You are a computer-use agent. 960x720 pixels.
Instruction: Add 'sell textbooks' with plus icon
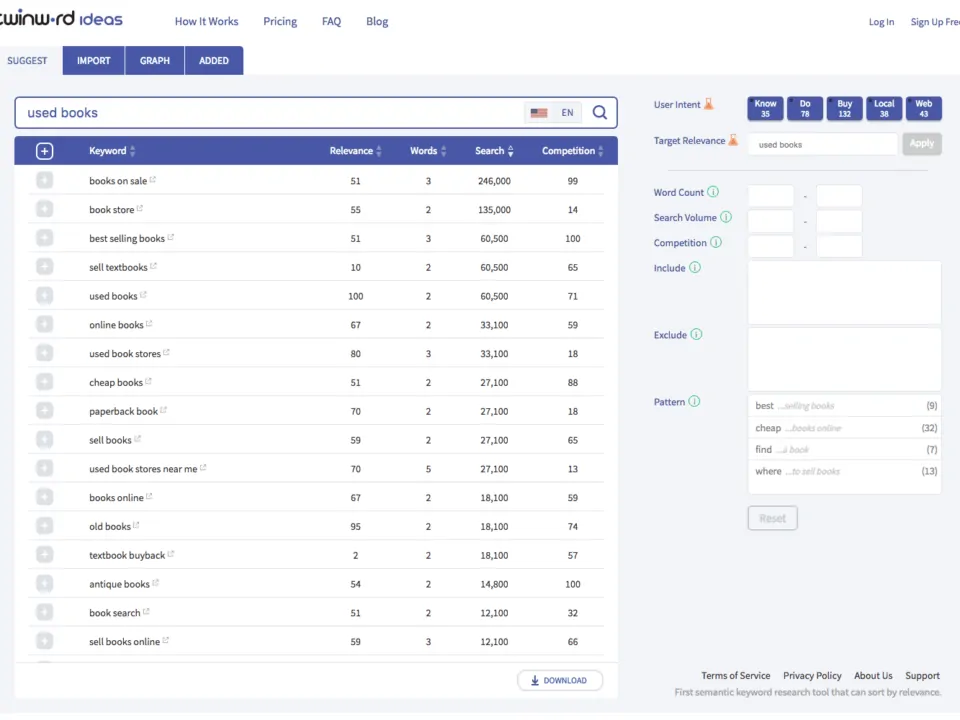click(x=44, y=267)
